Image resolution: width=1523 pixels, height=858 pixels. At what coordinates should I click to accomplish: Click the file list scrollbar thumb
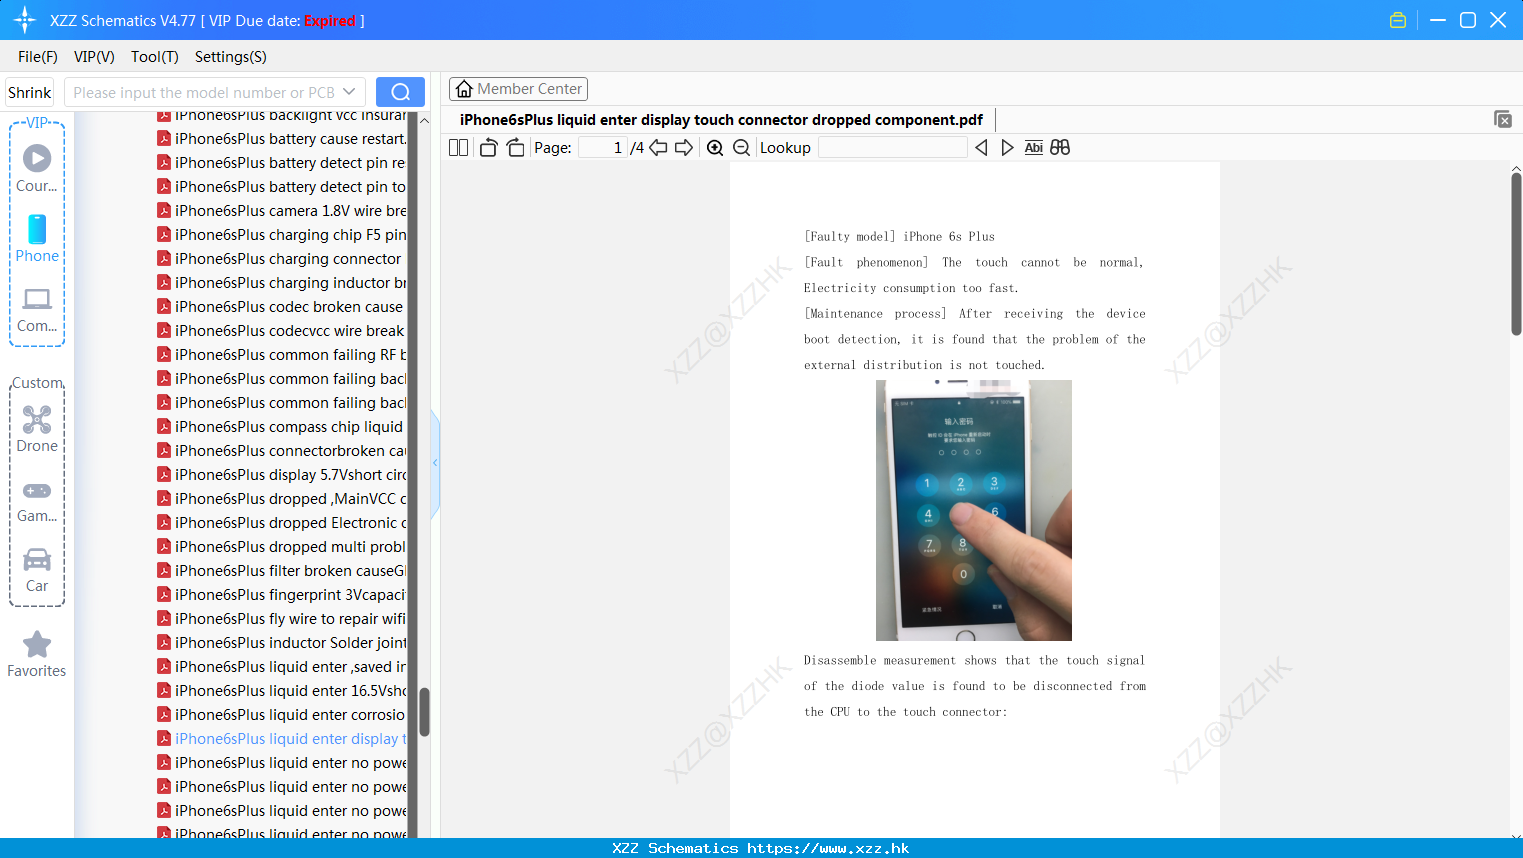(424, 712)
